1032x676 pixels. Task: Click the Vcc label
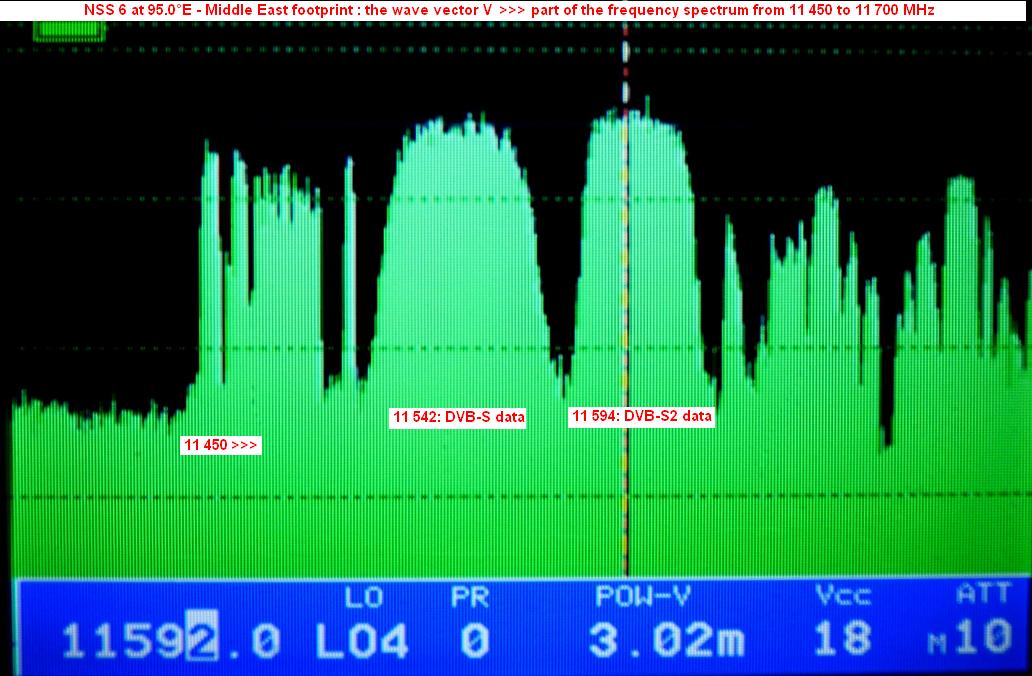tap(842, 597)
